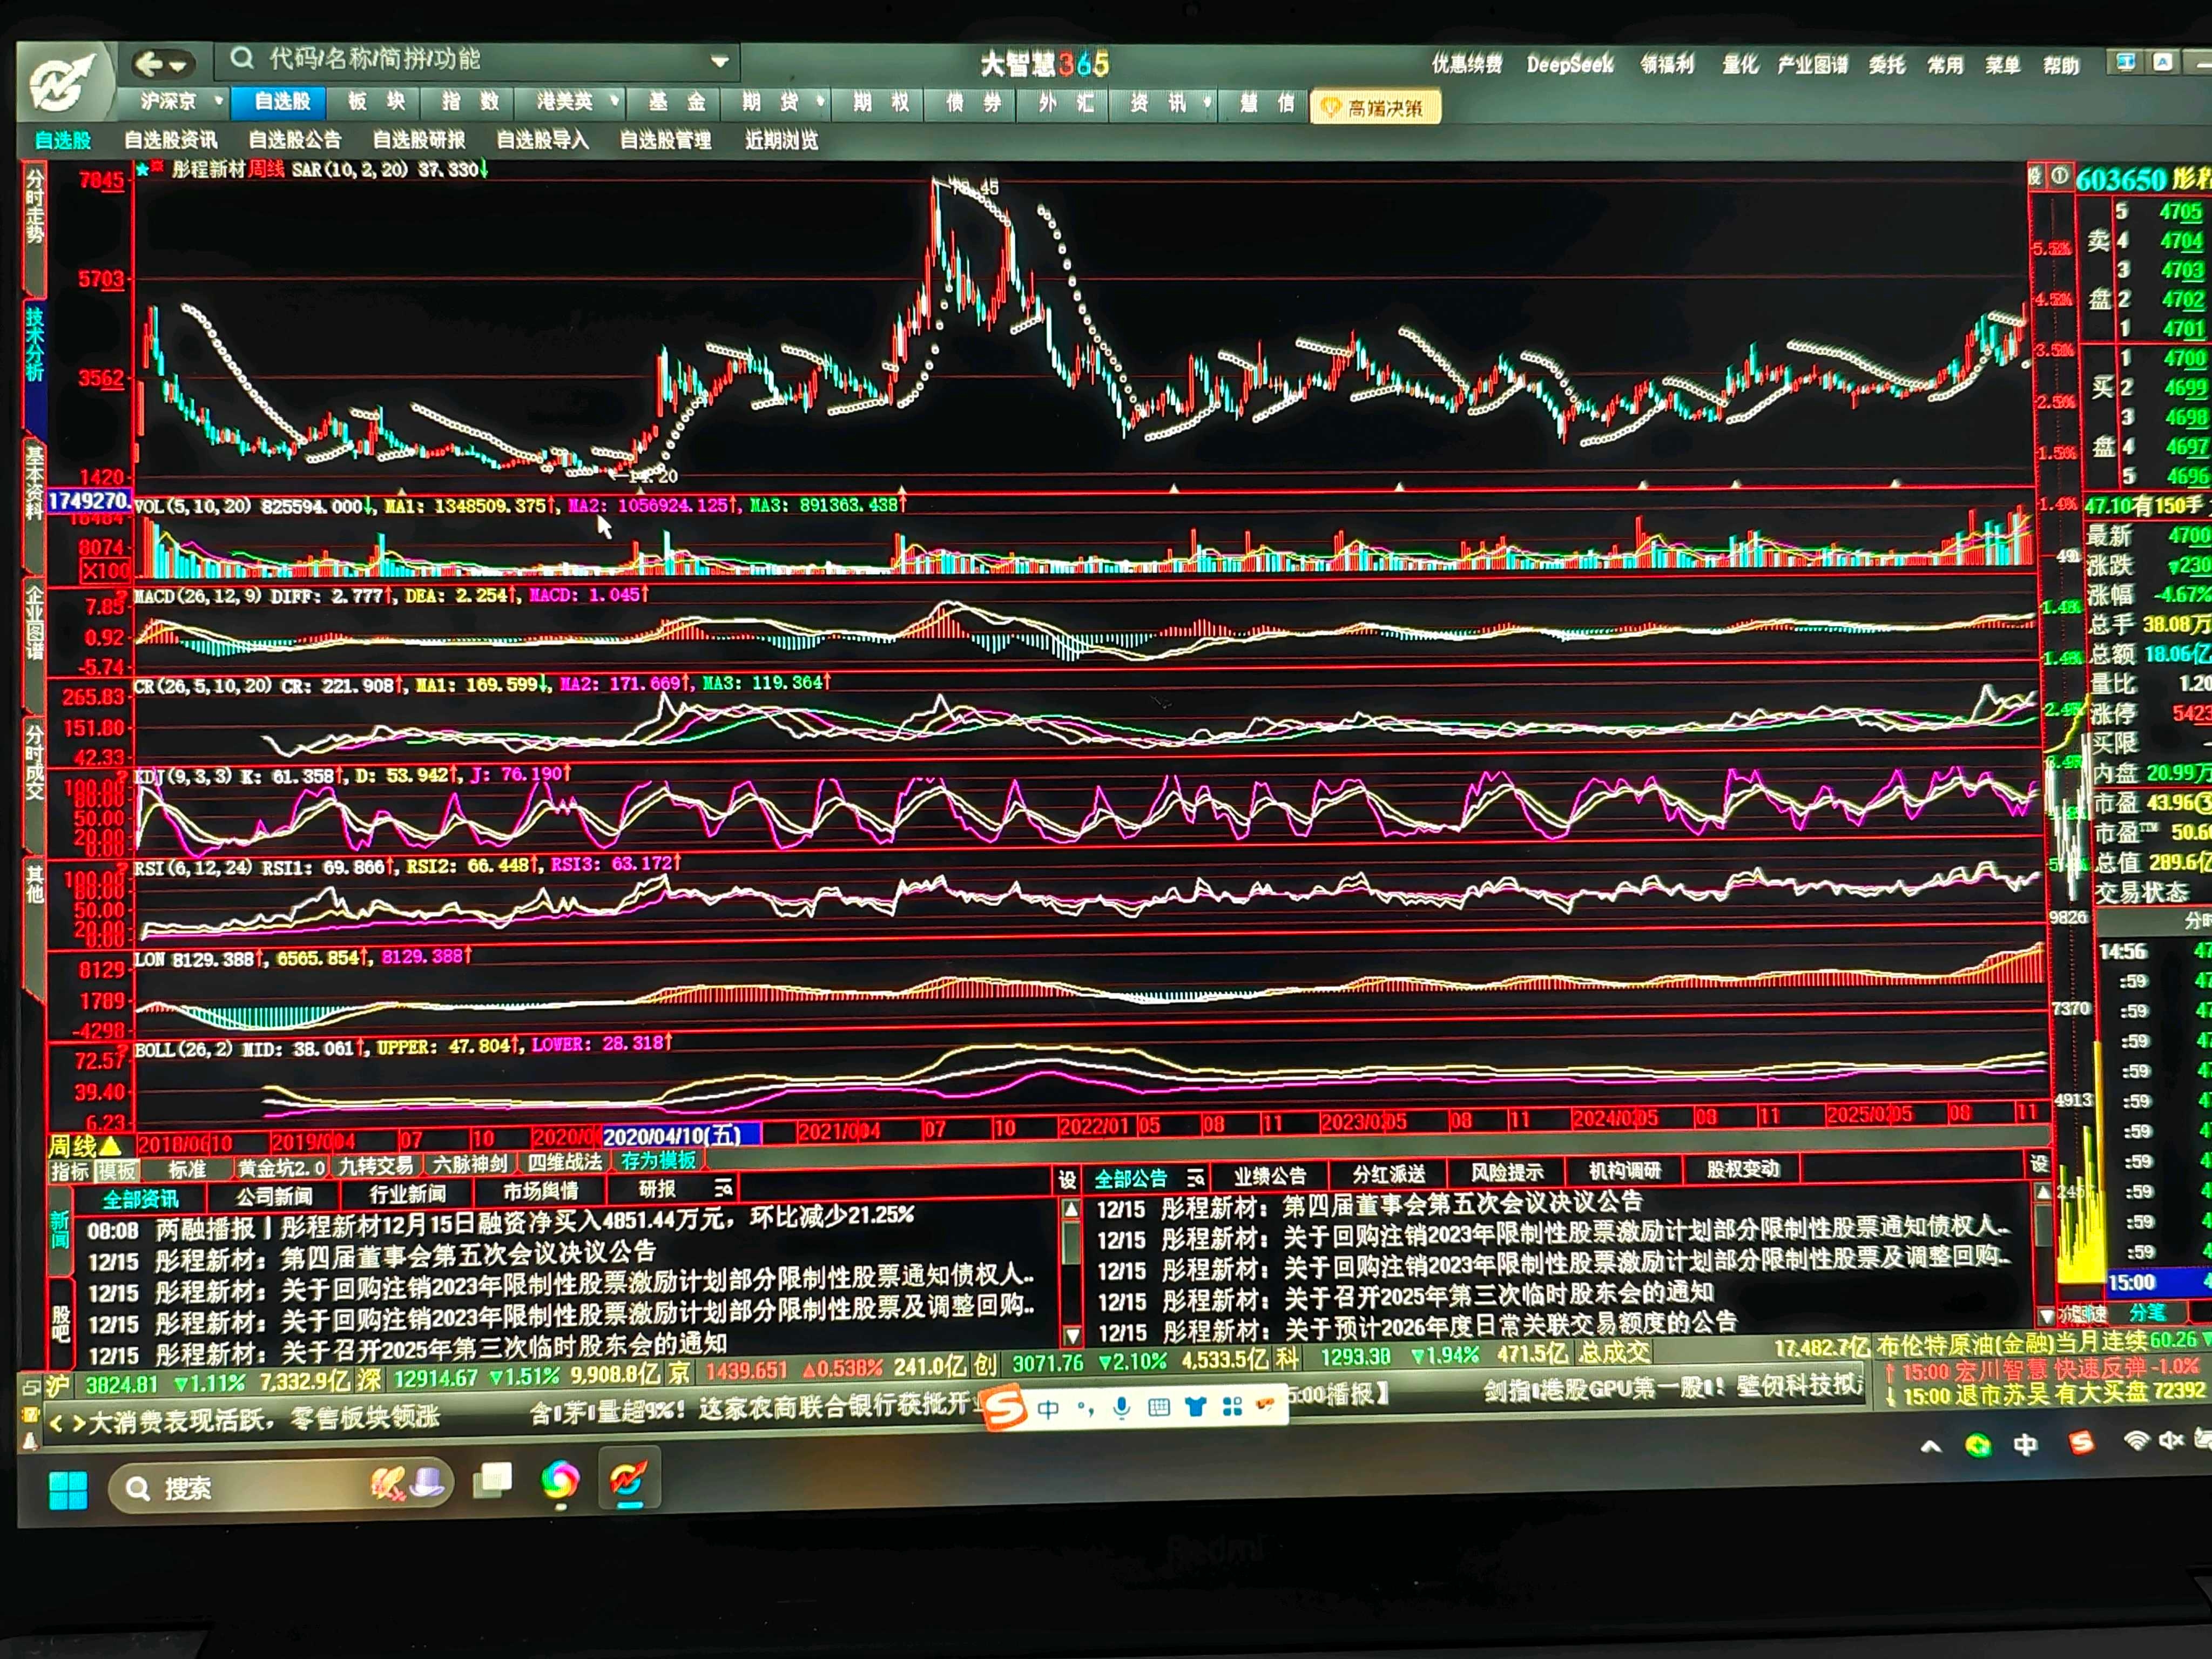
Task: Toggle 模板 template mode button
Action: click(x=116, y=1170)
